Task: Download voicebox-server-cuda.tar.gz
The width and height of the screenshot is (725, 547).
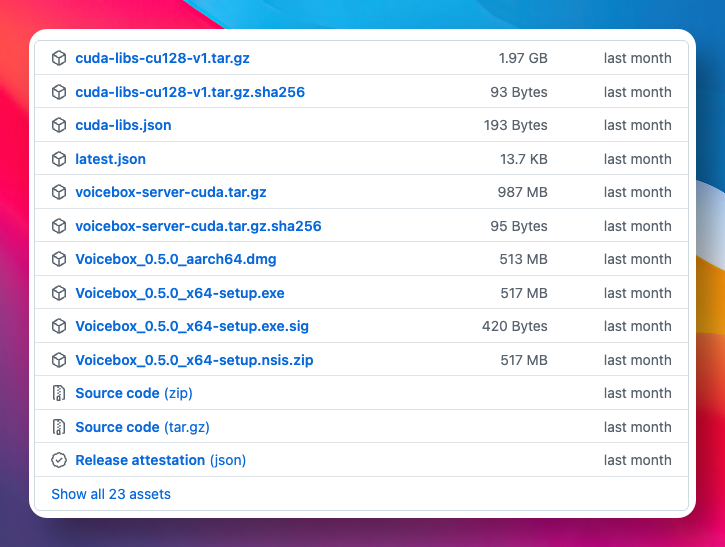Action: tap(171, 192)
